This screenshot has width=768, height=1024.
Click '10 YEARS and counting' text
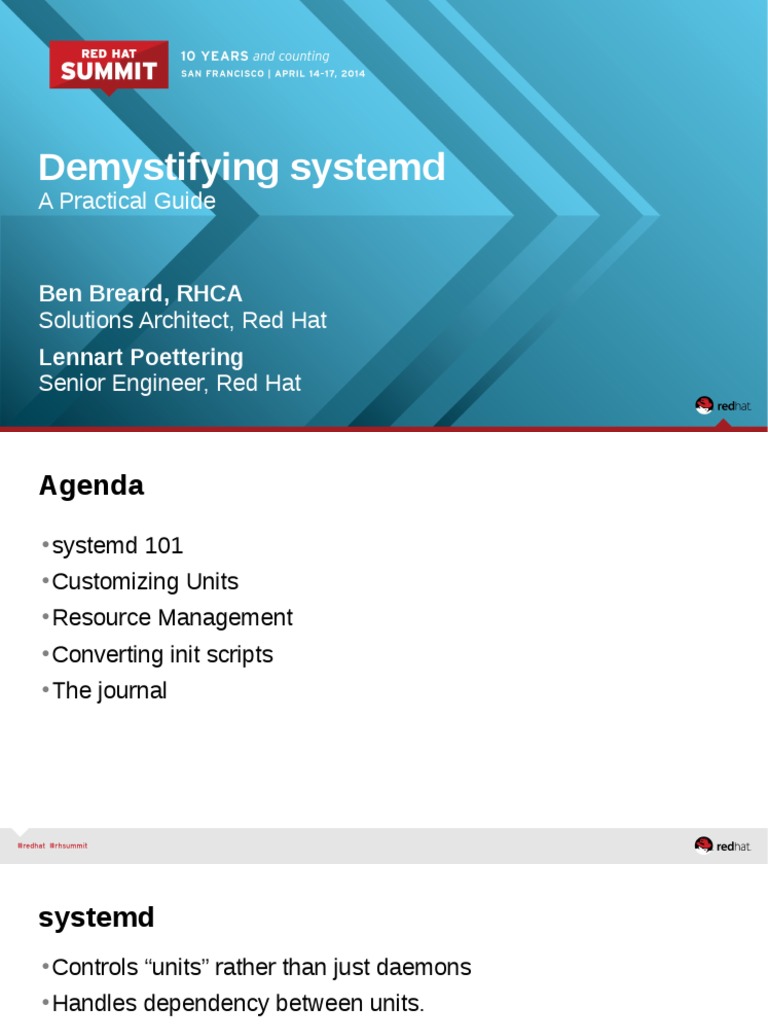(x=255, y=56)
